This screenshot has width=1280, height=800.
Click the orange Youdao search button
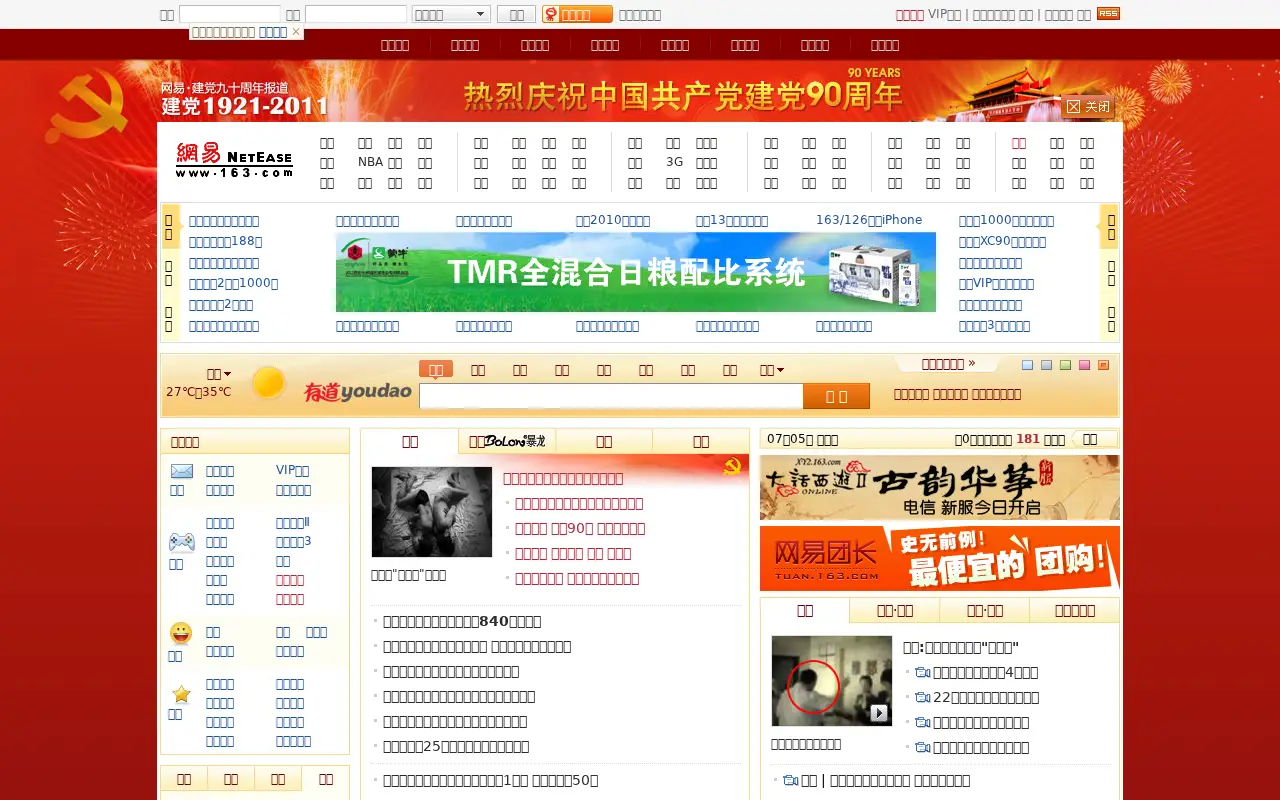[836, 397]
